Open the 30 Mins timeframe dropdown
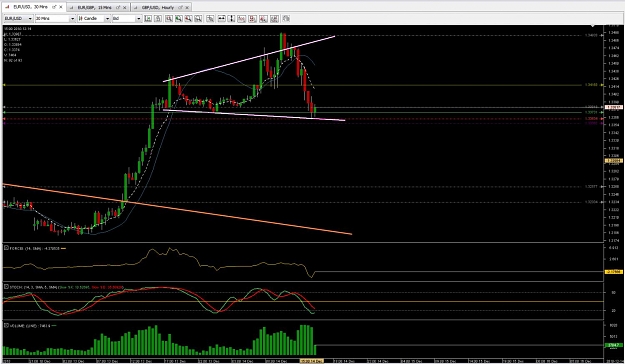This screenshot has height=364, width=625. point(55,18)
